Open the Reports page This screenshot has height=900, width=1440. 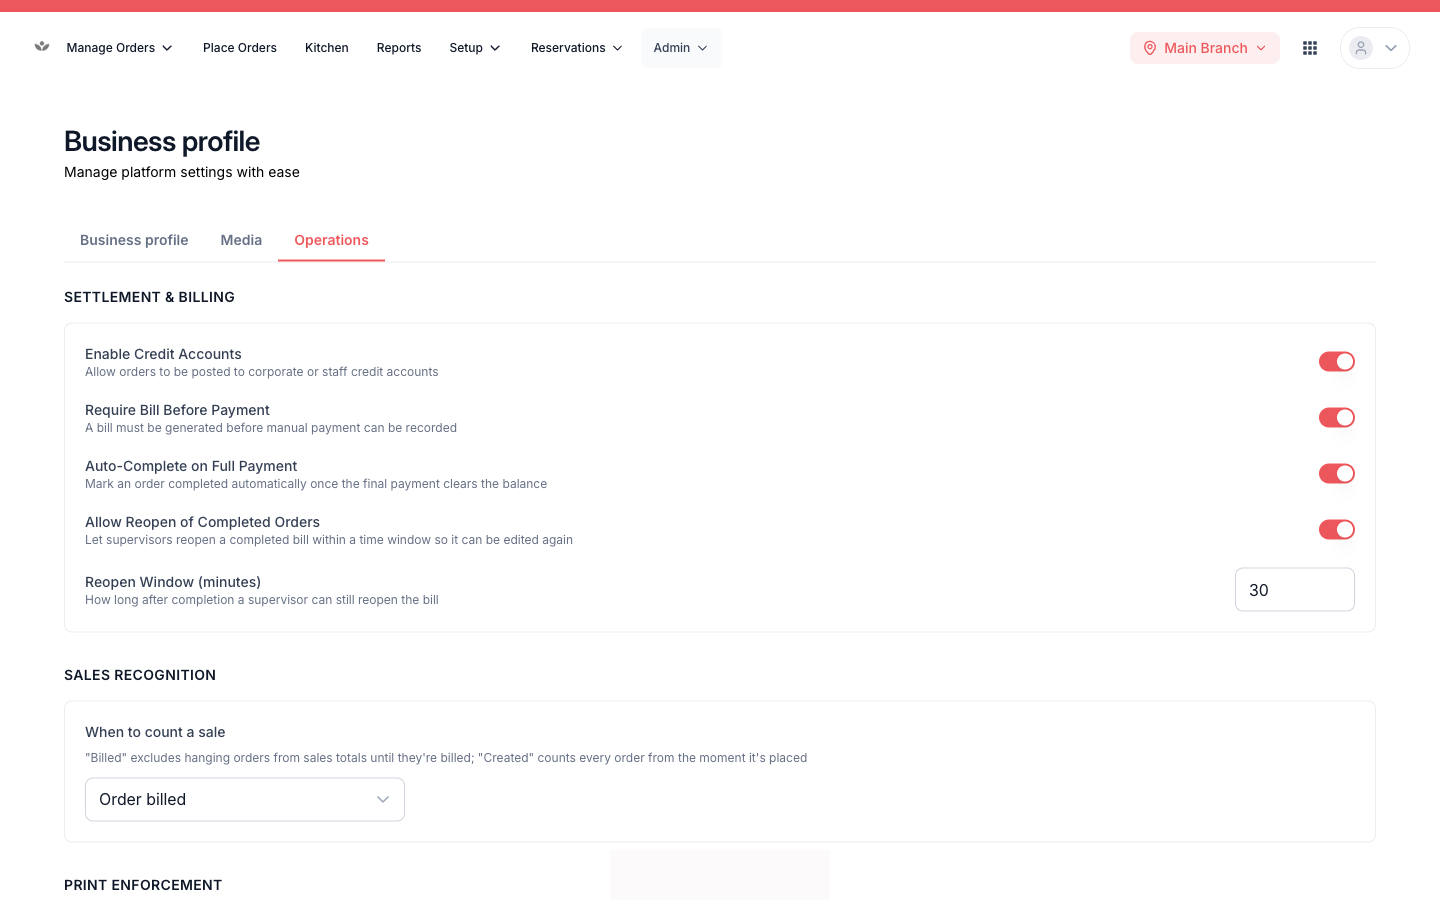pos(399,48)
